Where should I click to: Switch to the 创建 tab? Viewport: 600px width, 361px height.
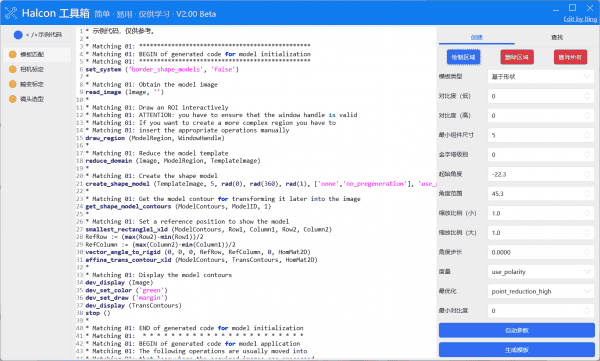click(x=476, y=37)
